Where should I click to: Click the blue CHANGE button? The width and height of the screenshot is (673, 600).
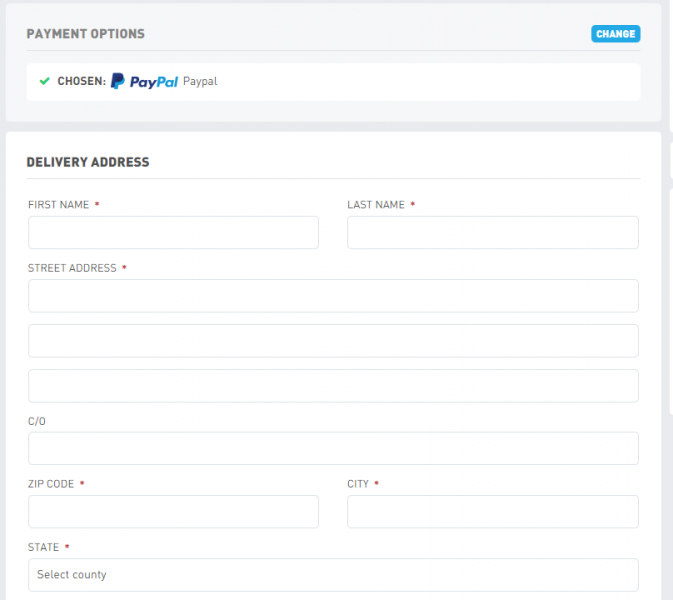[x=615, y=34]
